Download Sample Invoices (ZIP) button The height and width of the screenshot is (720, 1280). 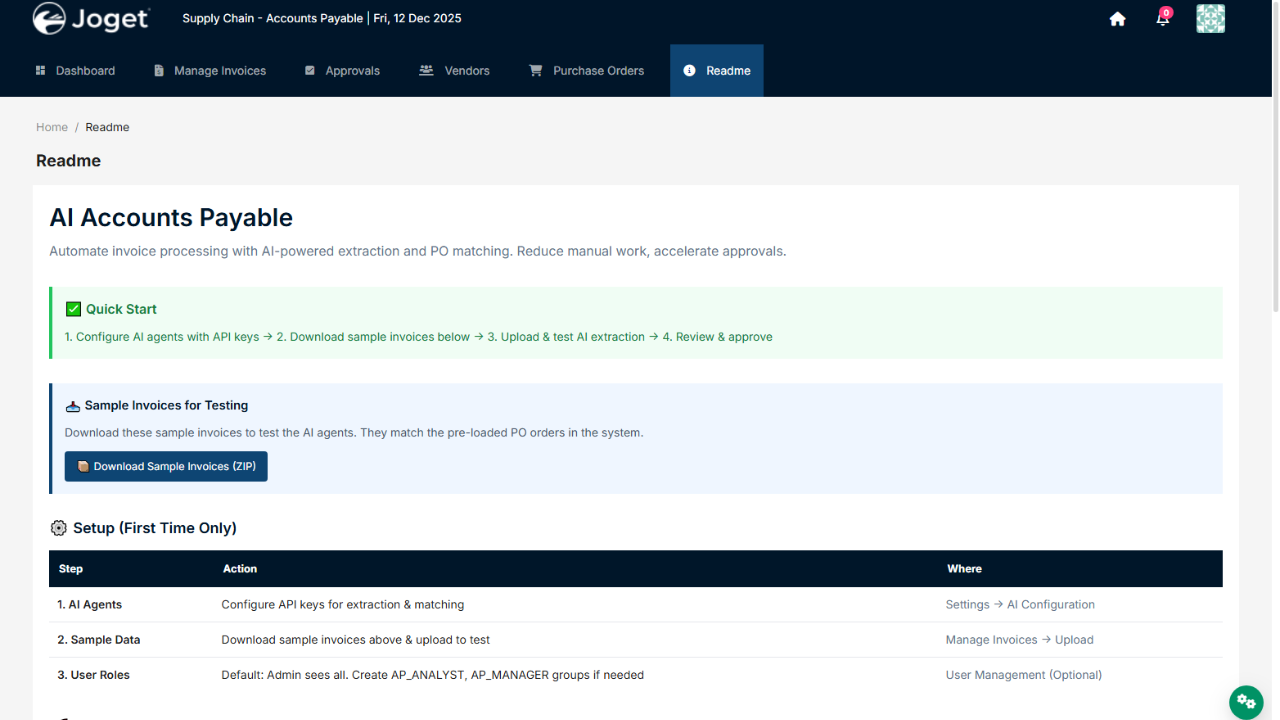(166, 466)
